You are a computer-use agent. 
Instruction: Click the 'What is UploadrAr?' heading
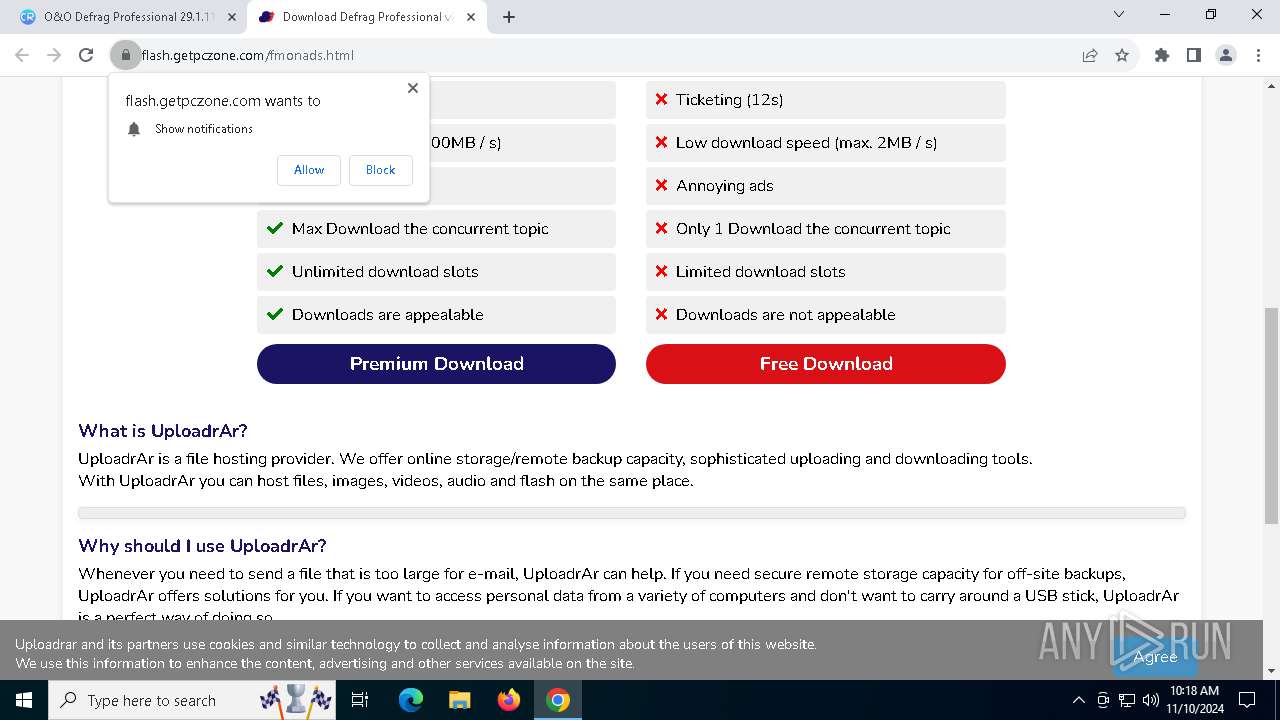coord(163,431)
